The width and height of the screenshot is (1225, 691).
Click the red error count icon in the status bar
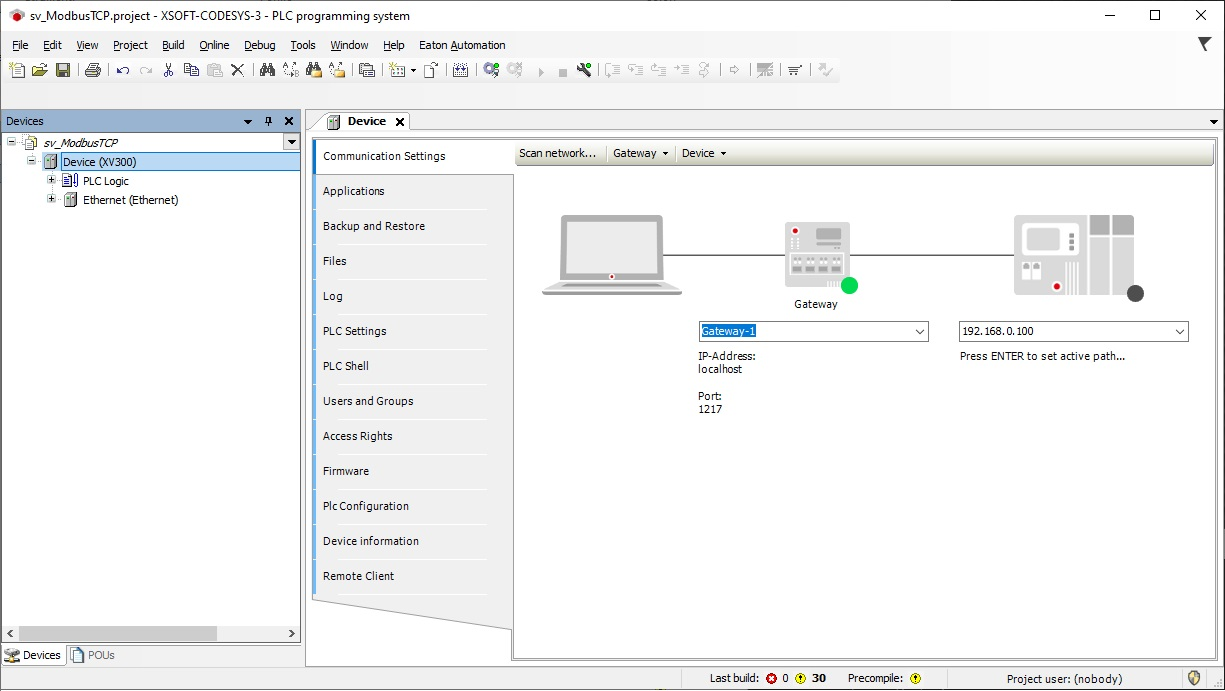[771, 679]
